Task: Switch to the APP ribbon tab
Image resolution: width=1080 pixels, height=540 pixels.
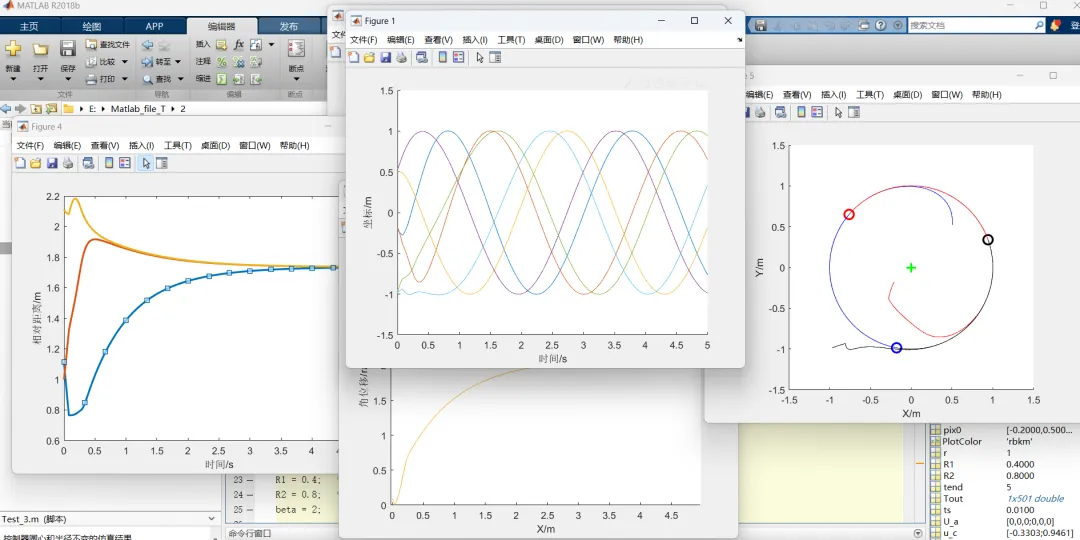Action: (154, 27)
